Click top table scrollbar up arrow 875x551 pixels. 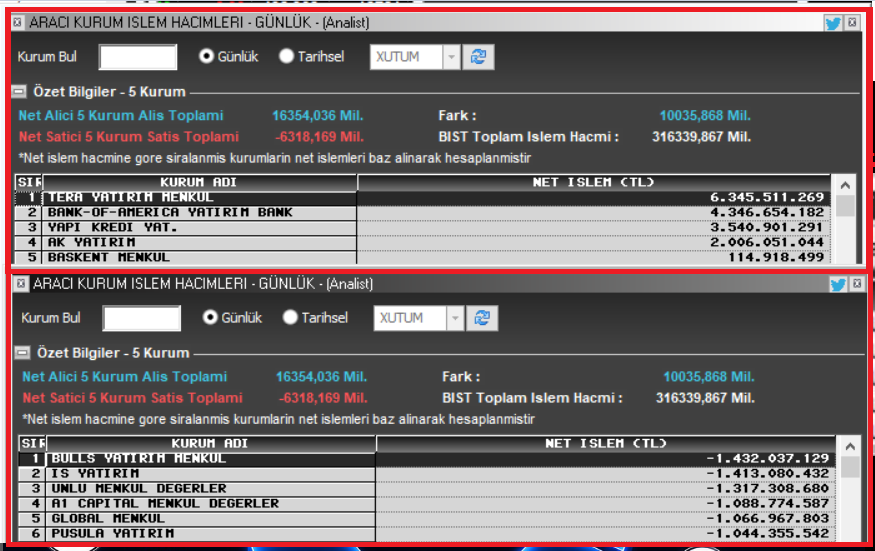coord(845,185)
